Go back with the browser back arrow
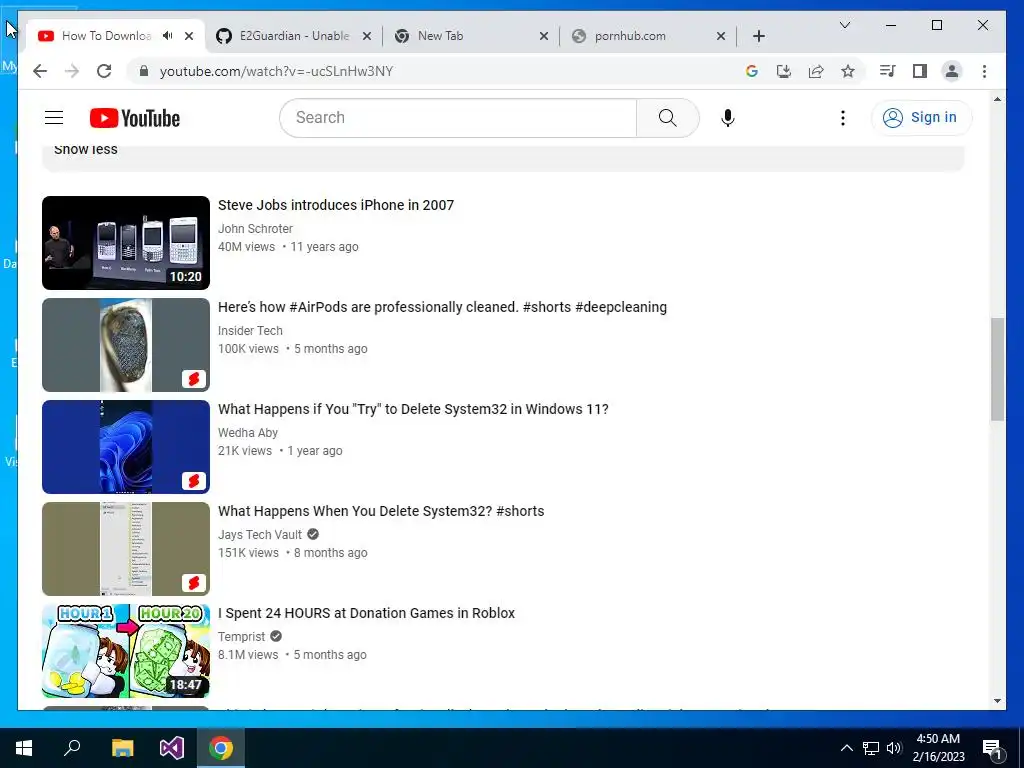Screen dimensions: 1024x768 click(x=40, y=71)
